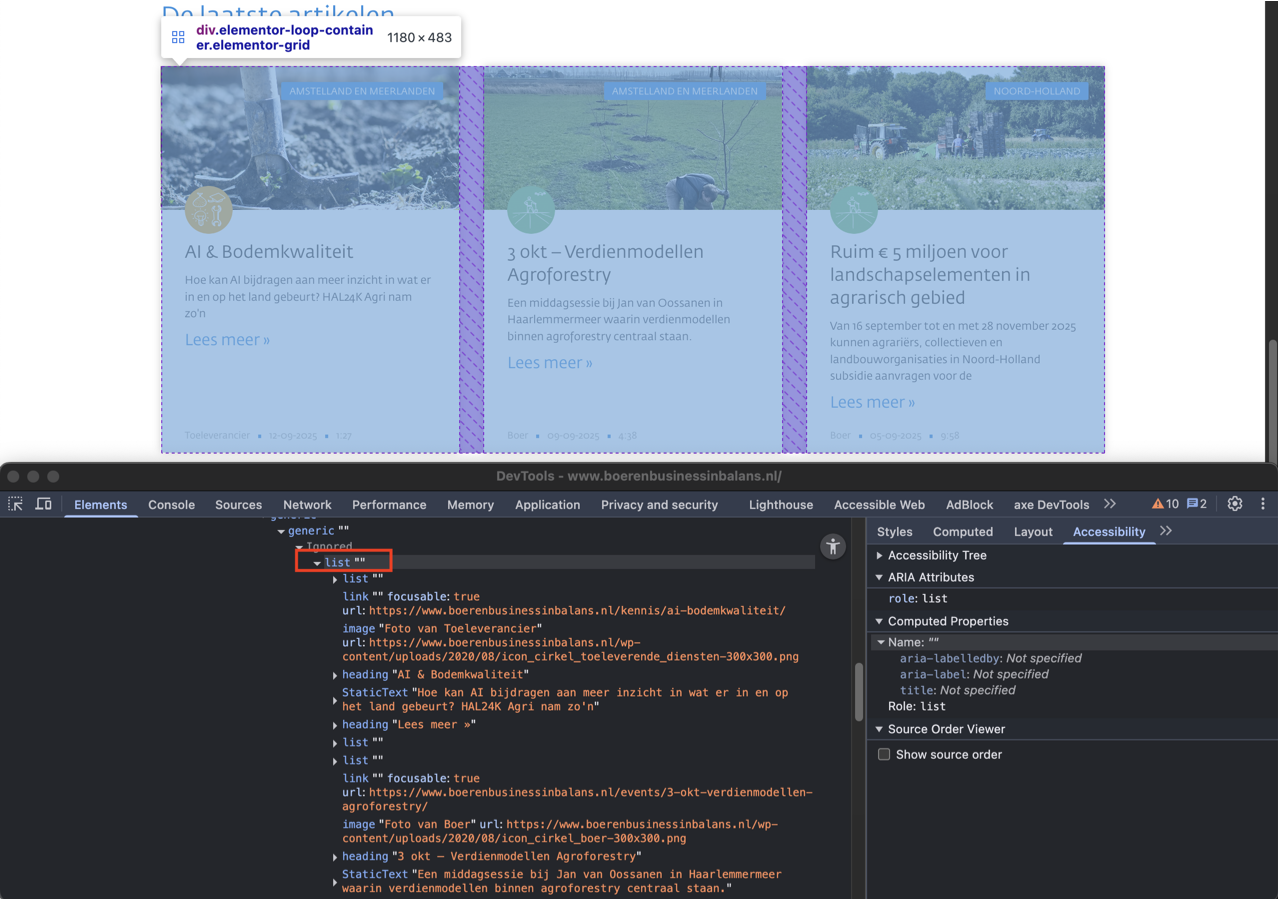The image size is (1278, 899).
Task: Toggle the device toolbar icon
Action: 44,504
